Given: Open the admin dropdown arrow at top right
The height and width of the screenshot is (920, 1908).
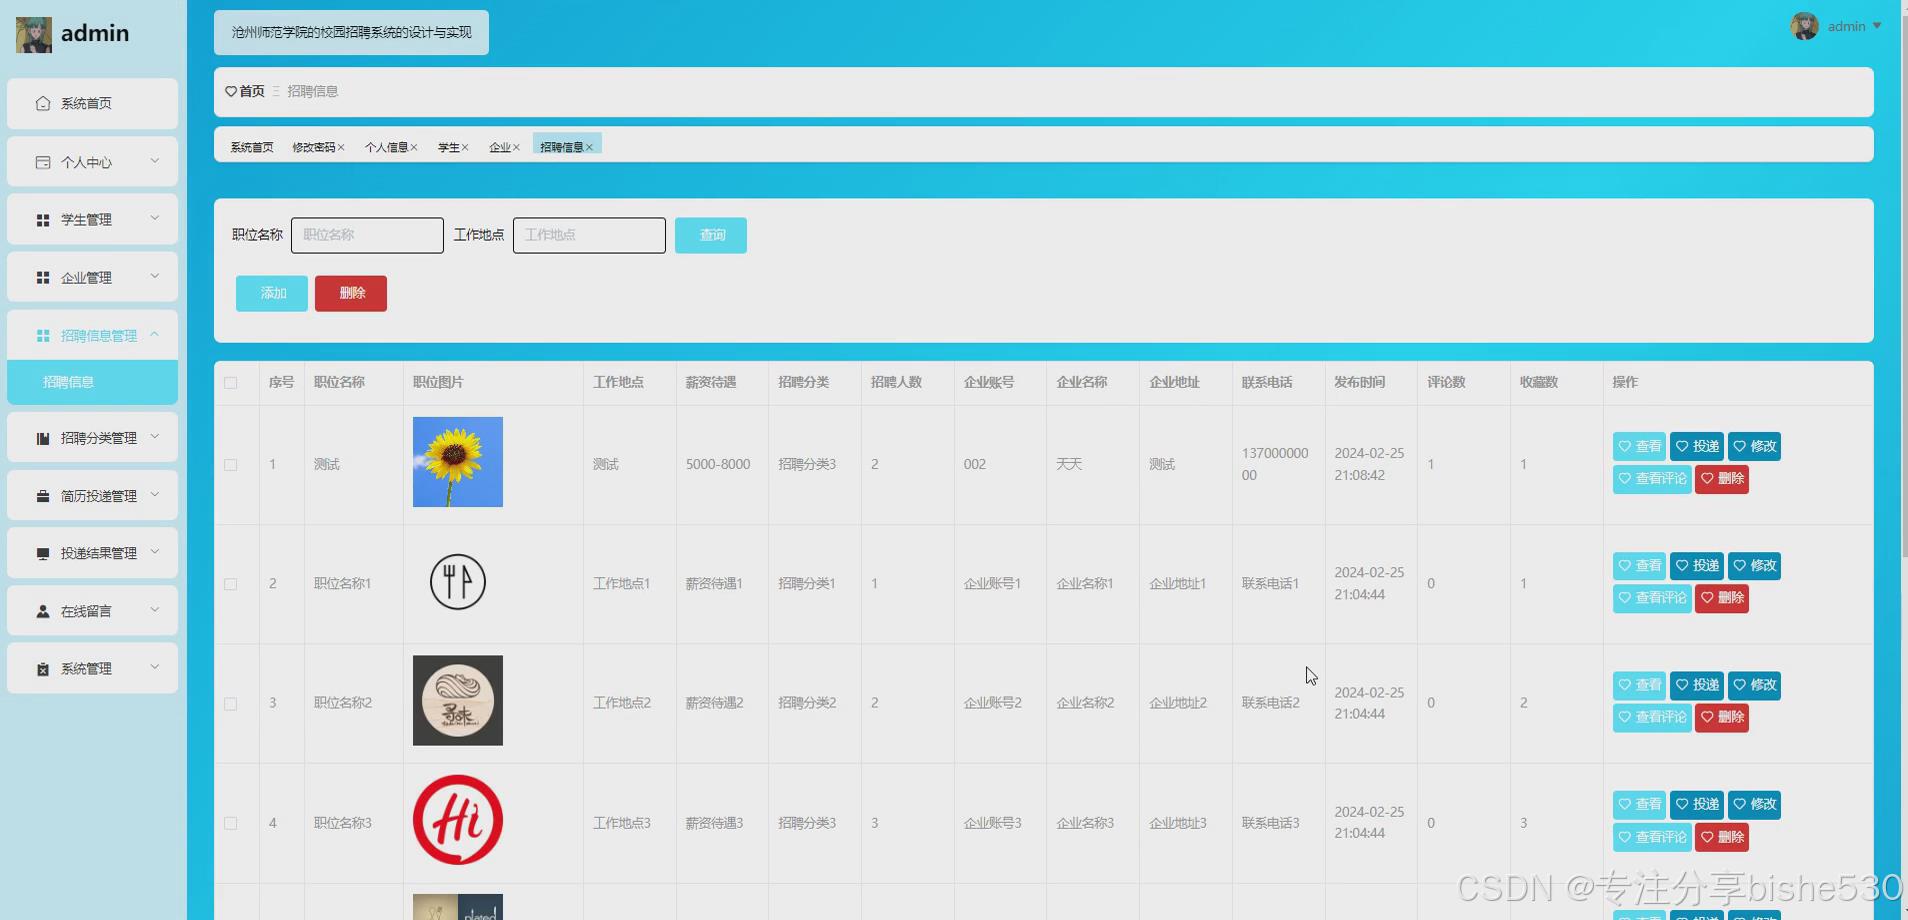Looking at the screenshot, I should coord(1877,26).
